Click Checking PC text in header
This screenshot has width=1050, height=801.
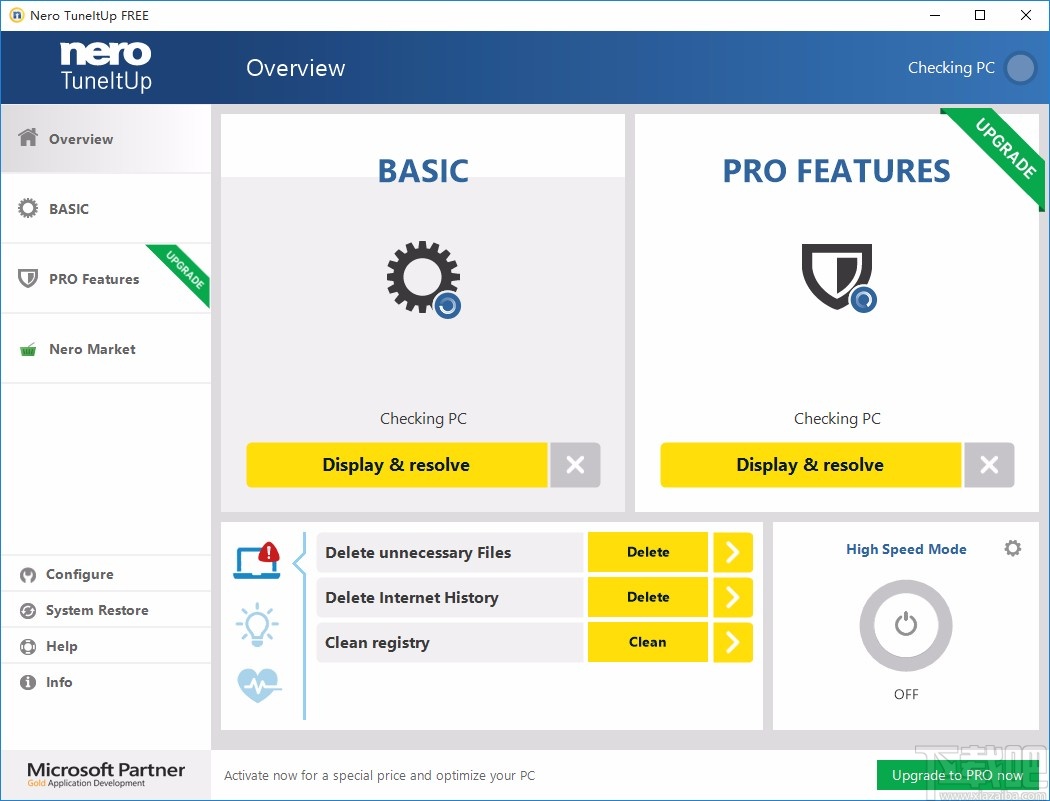tap(951, 68)
